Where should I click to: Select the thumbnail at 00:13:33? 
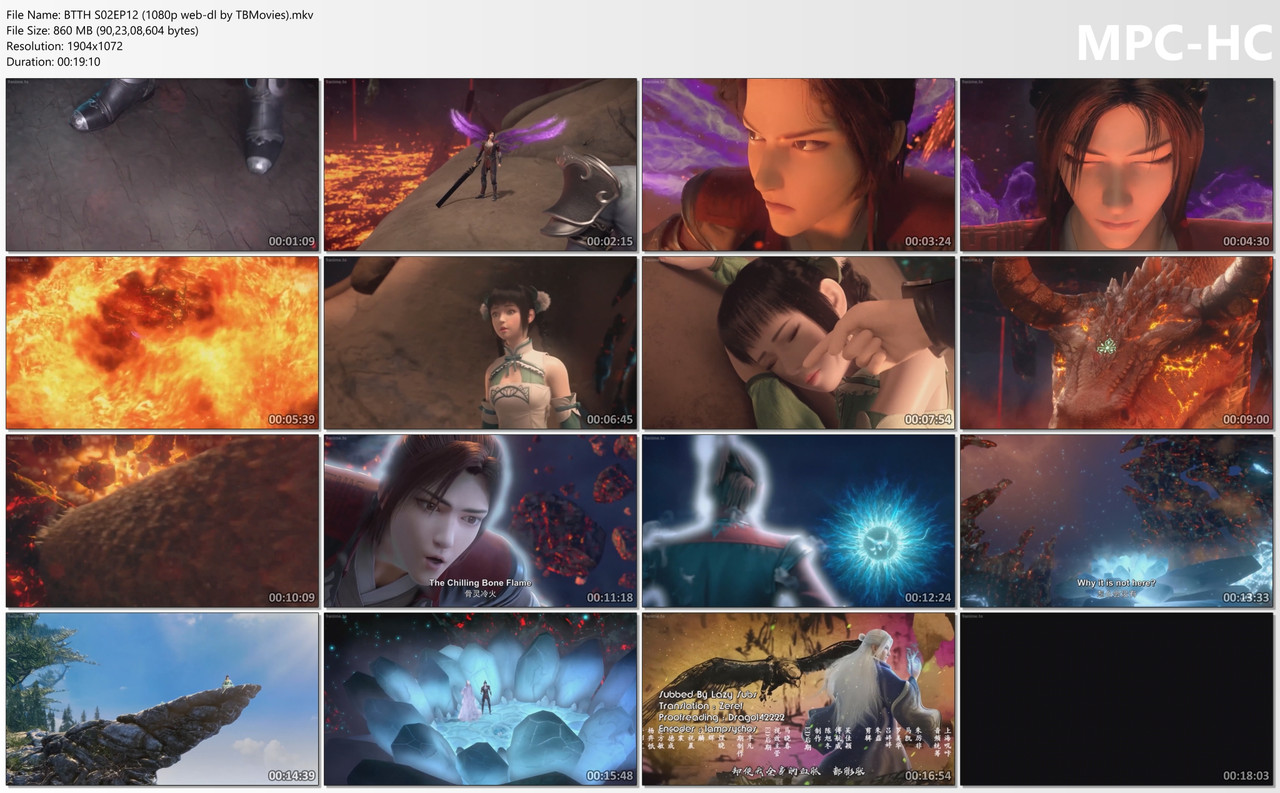pos(1117,521)
